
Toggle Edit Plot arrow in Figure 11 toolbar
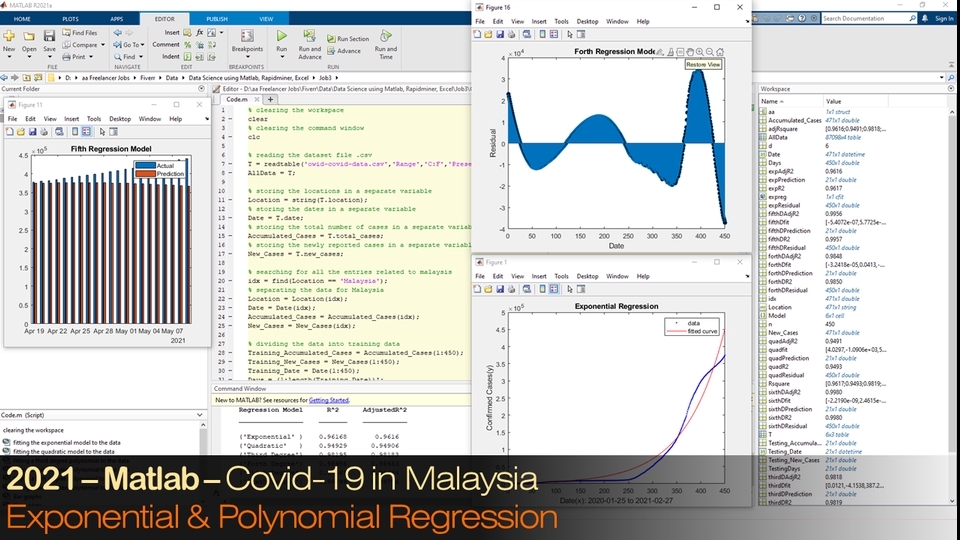point(102,132)
